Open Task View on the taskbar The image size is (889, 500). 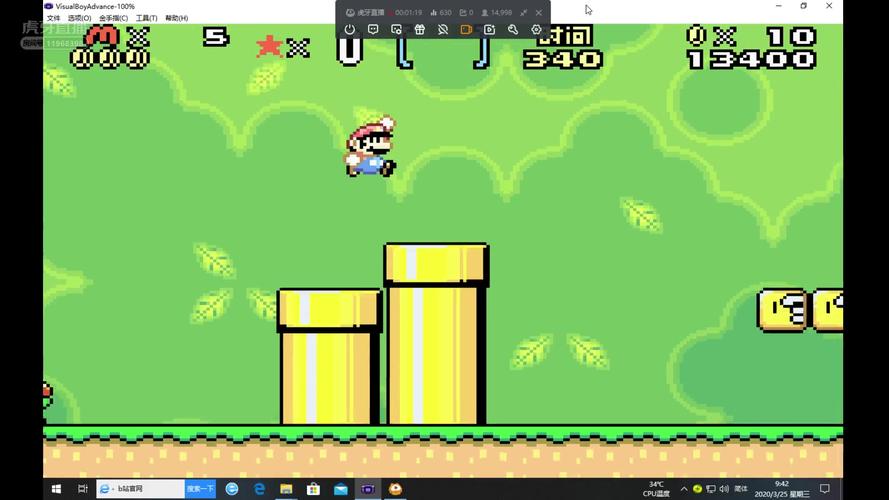pyautogui.click(x=83, y=489)
